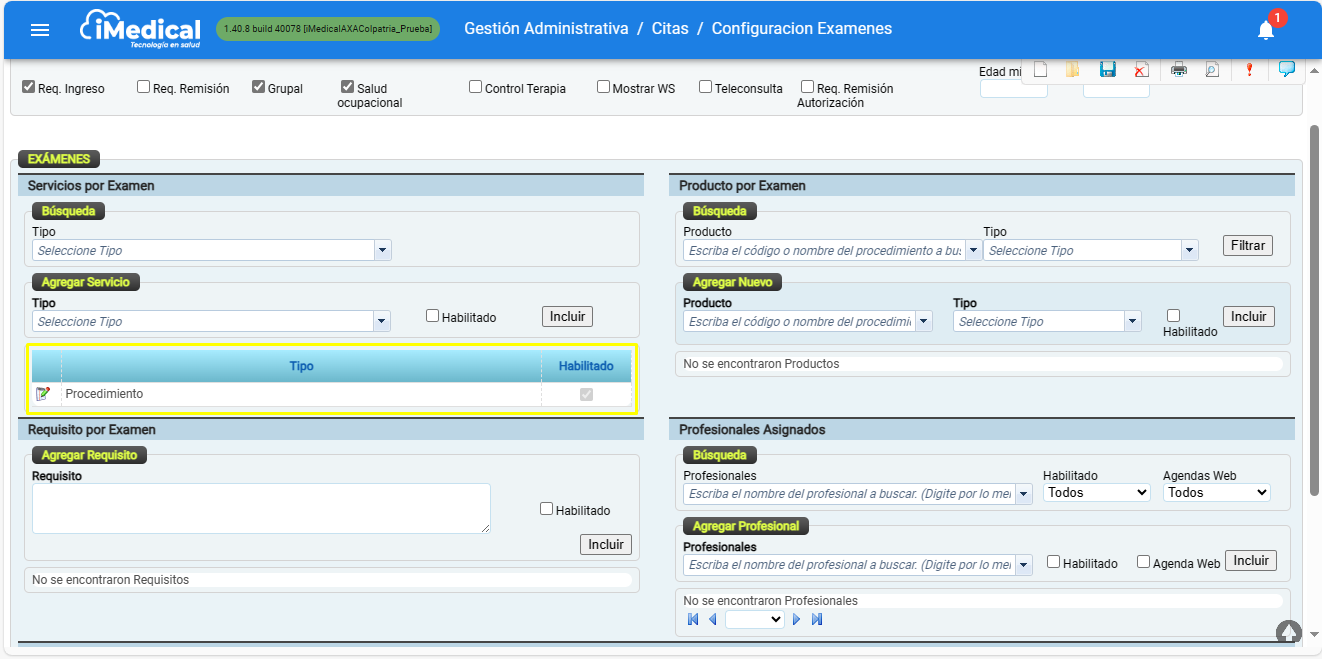The height and width of the screenshot is (659, 1322).
Task: Go to last page of Profesionales
Action: [x=817, y=620]
